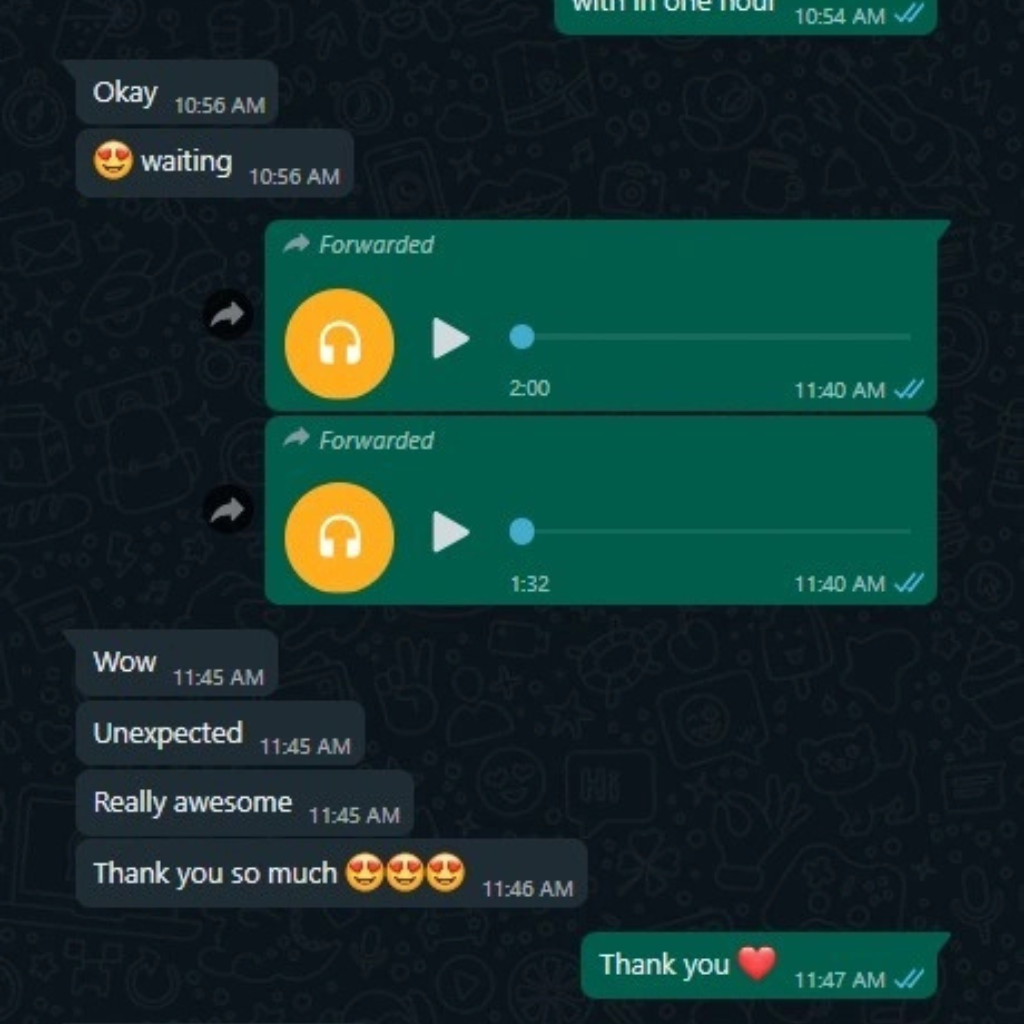Click the Forwarded arrow label on first audio
The height and width of the screenshot is (1024, 1024).
(x=359, y=245)
